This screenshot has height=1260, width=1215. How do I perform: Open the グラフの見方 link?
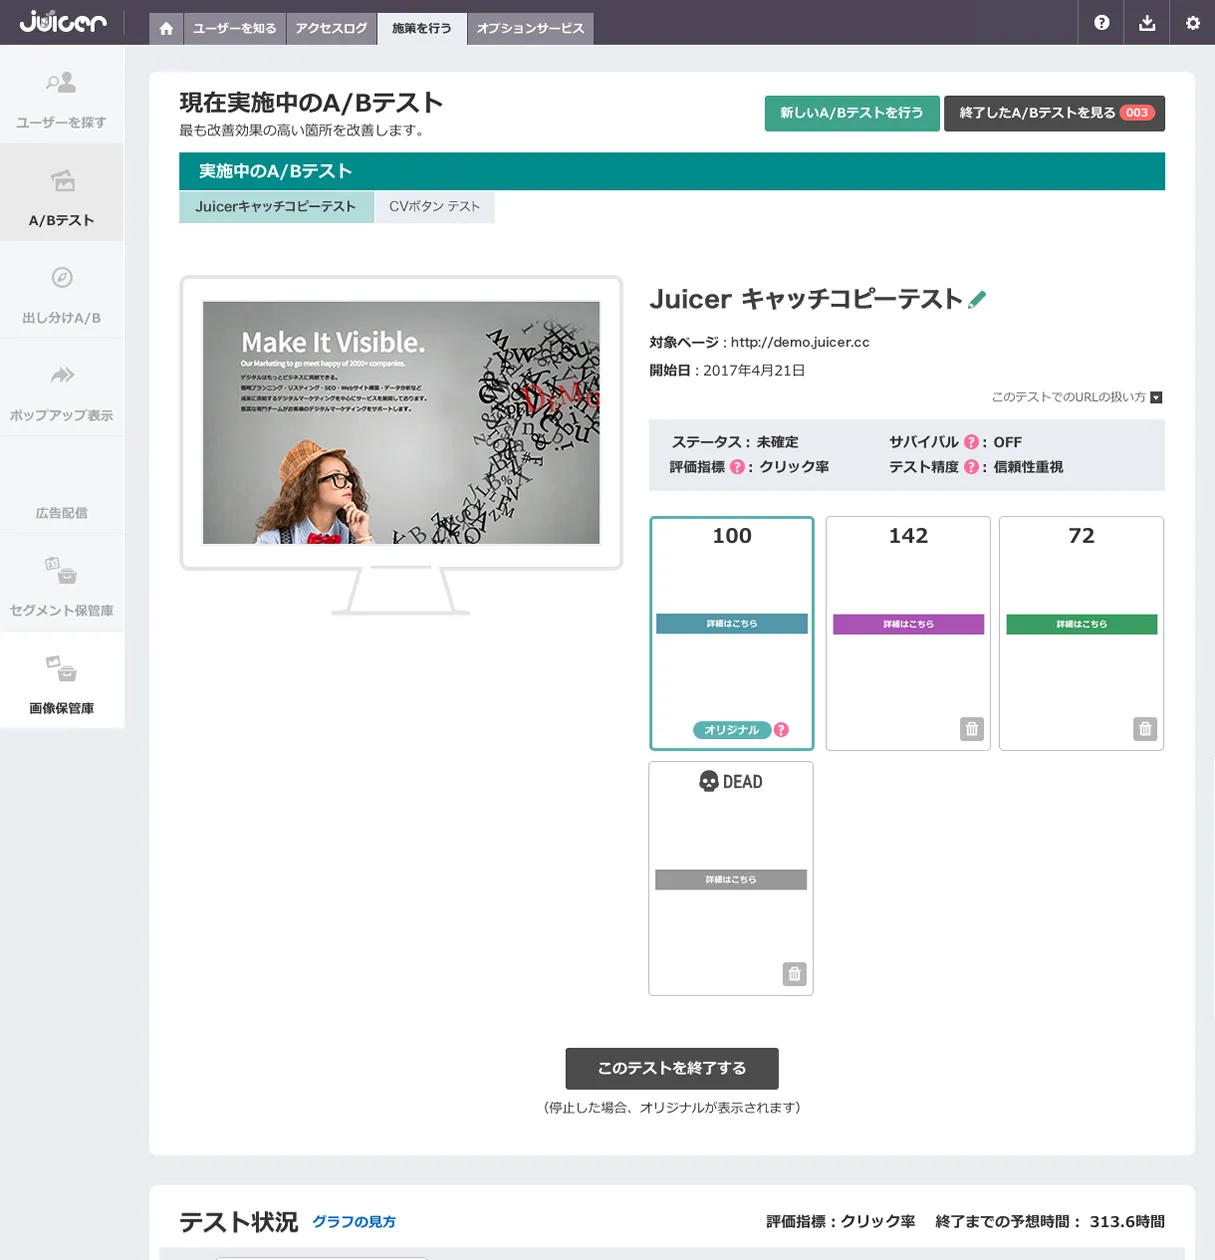point(354,1222)
